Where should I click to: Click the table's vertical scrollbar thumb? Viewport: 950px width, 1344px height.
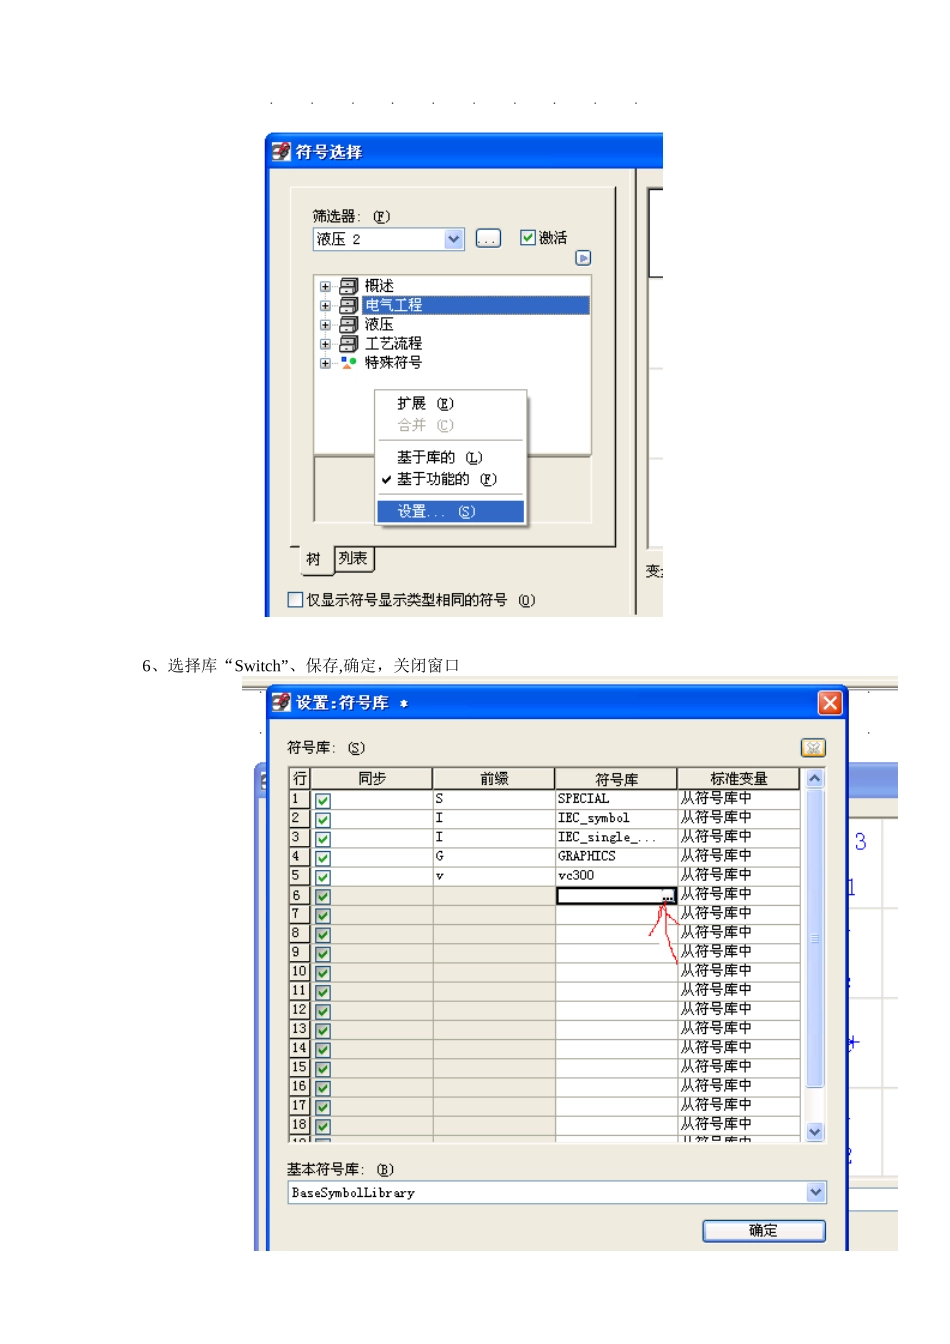point(815,938)
